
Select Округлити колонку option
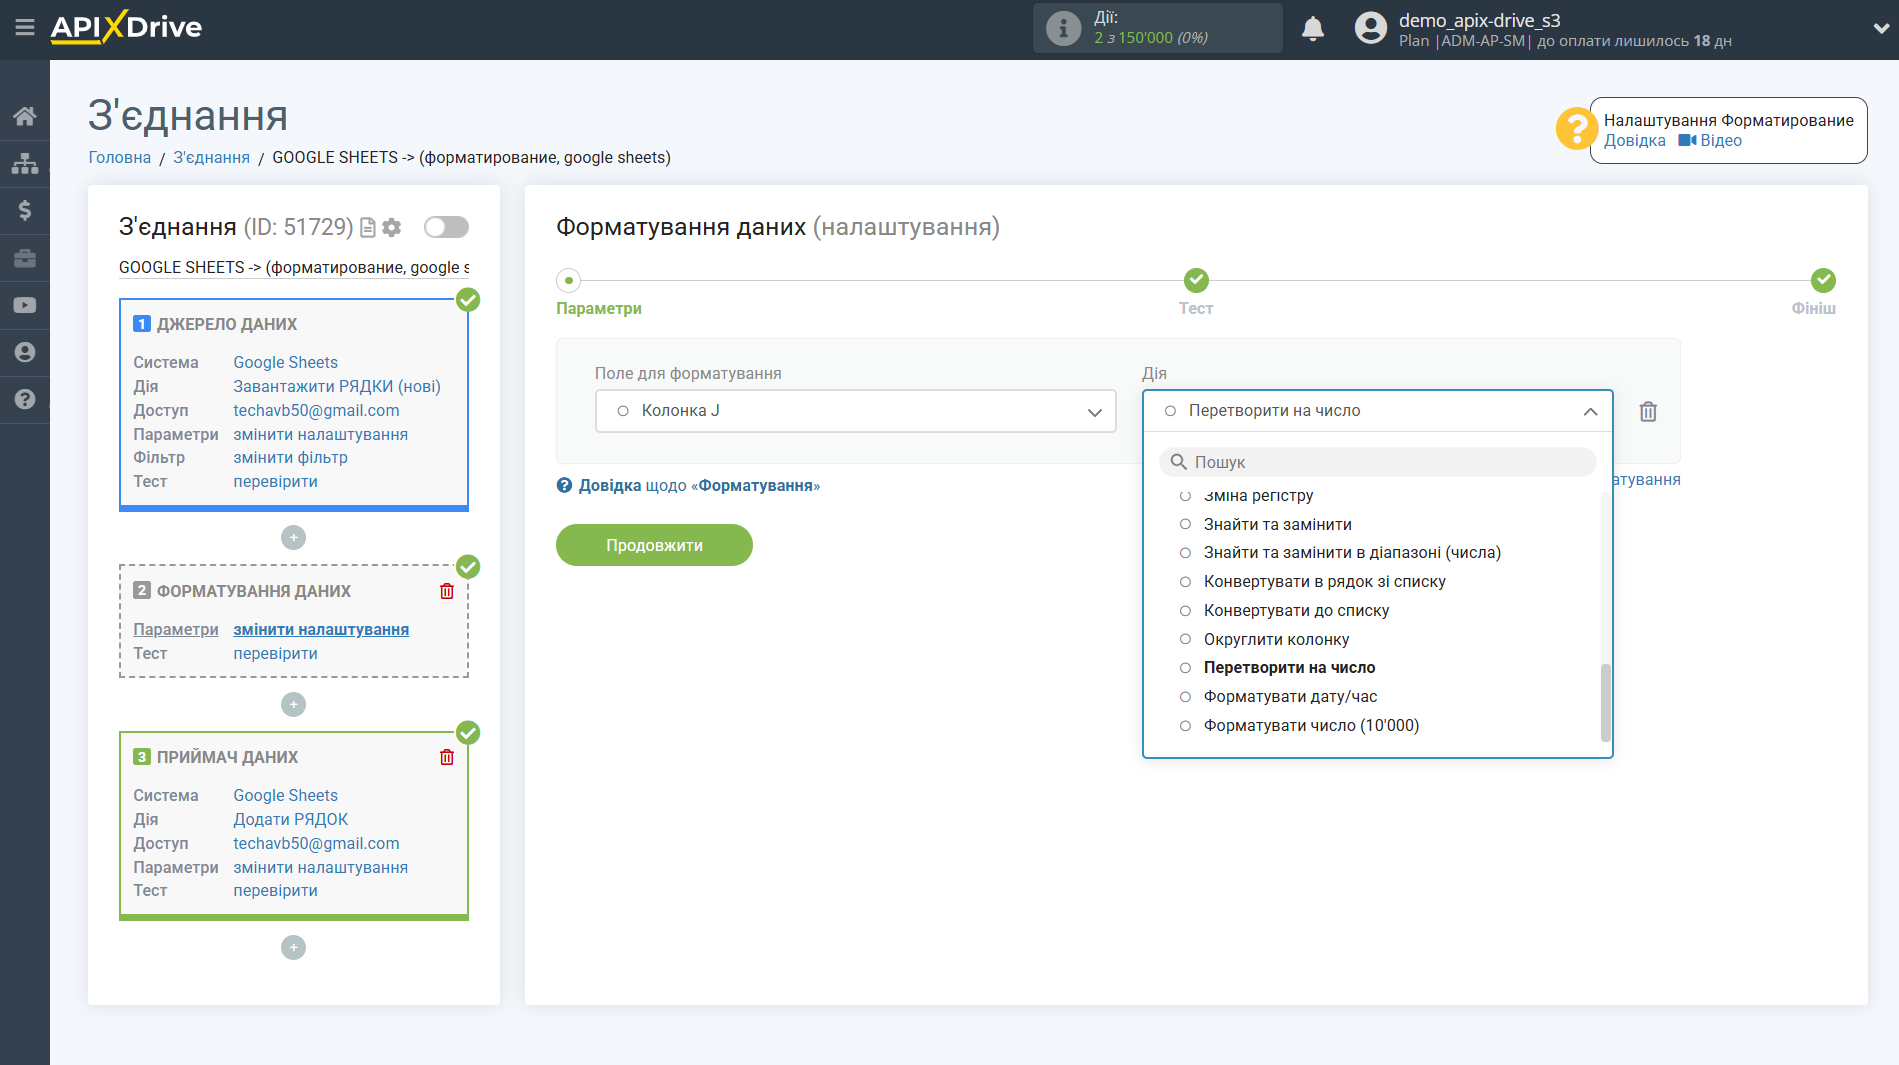[1276, 640]
